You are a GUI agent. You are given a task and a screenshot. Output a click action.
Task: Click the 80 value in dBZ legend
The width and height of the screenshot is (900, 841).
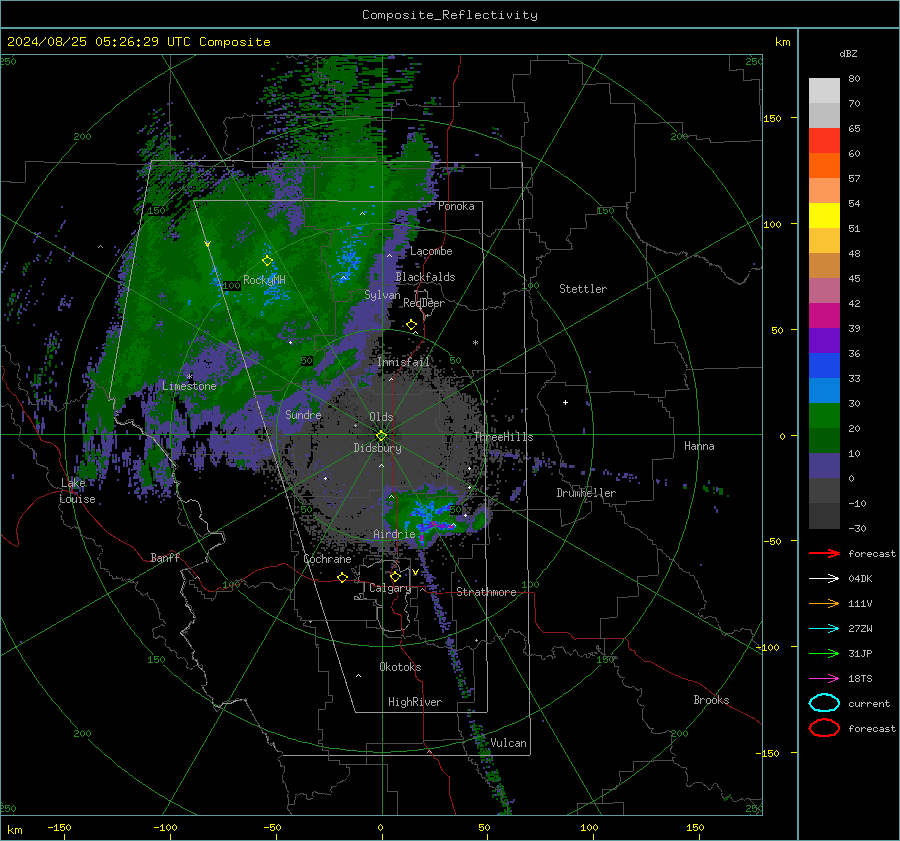coord(854,79)
